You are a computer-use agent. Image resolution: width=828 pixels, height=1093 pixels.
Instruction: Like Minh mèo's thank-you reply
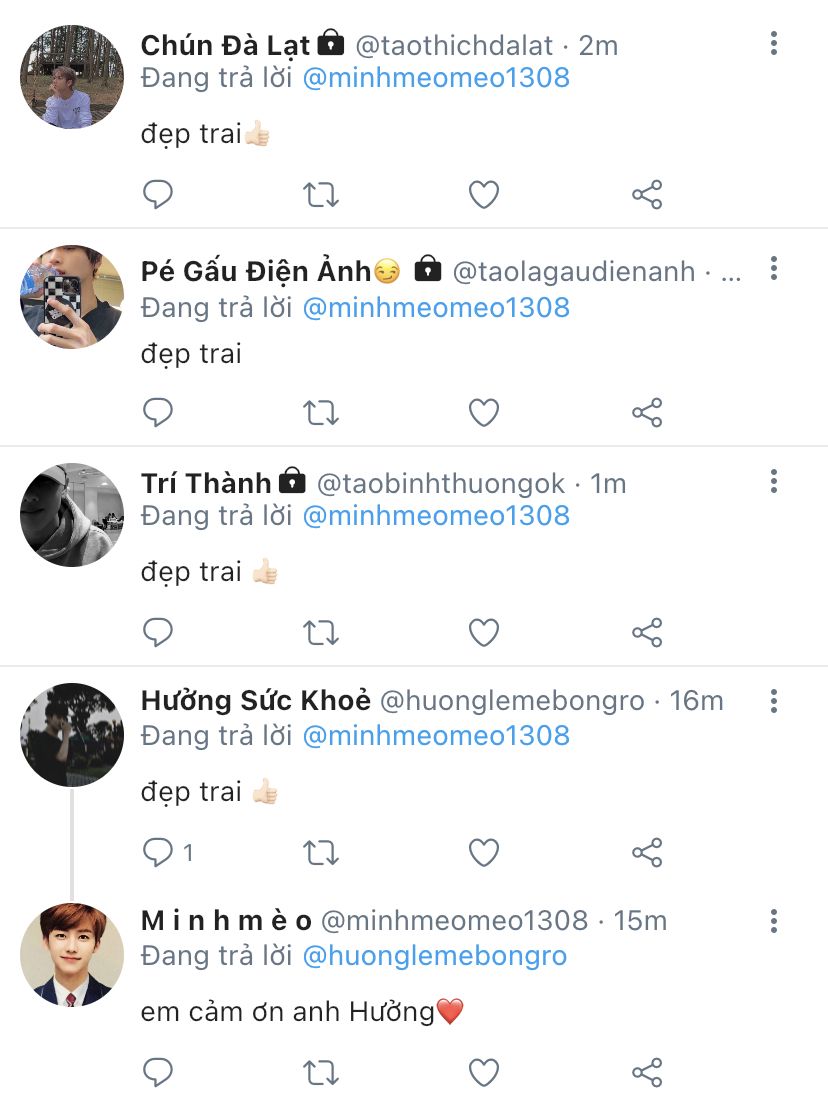click(484, 1072)
